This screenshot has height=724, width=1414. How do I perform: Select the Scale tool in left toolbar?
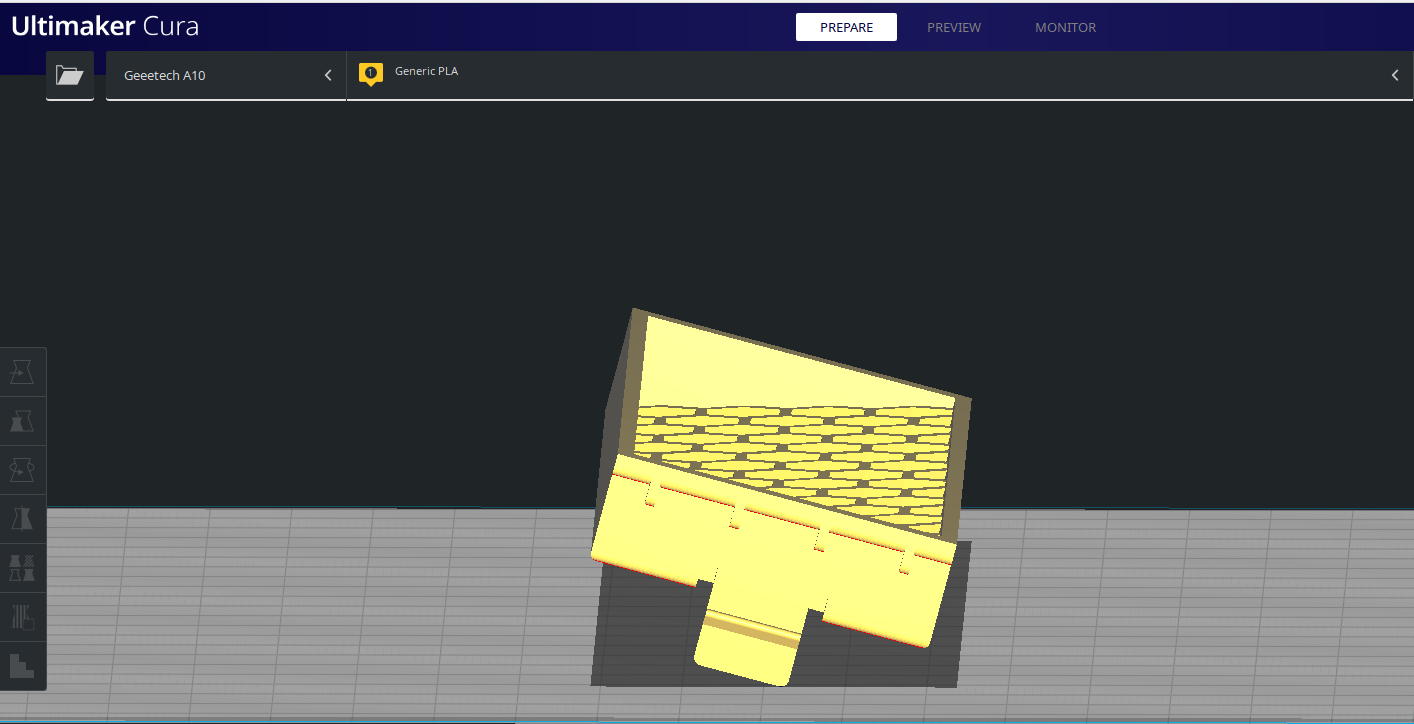22,421
